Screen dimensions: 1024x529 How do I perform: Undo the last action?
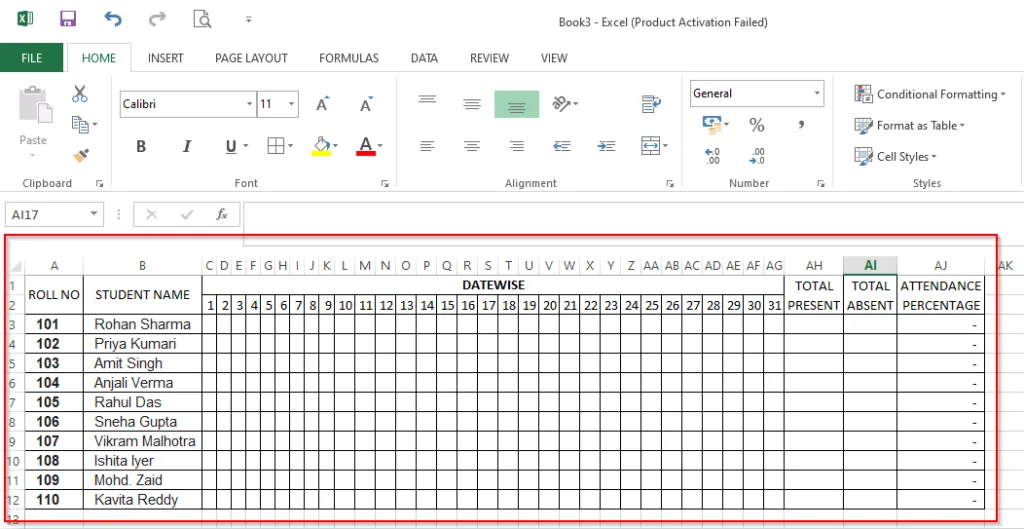(112, 19)
